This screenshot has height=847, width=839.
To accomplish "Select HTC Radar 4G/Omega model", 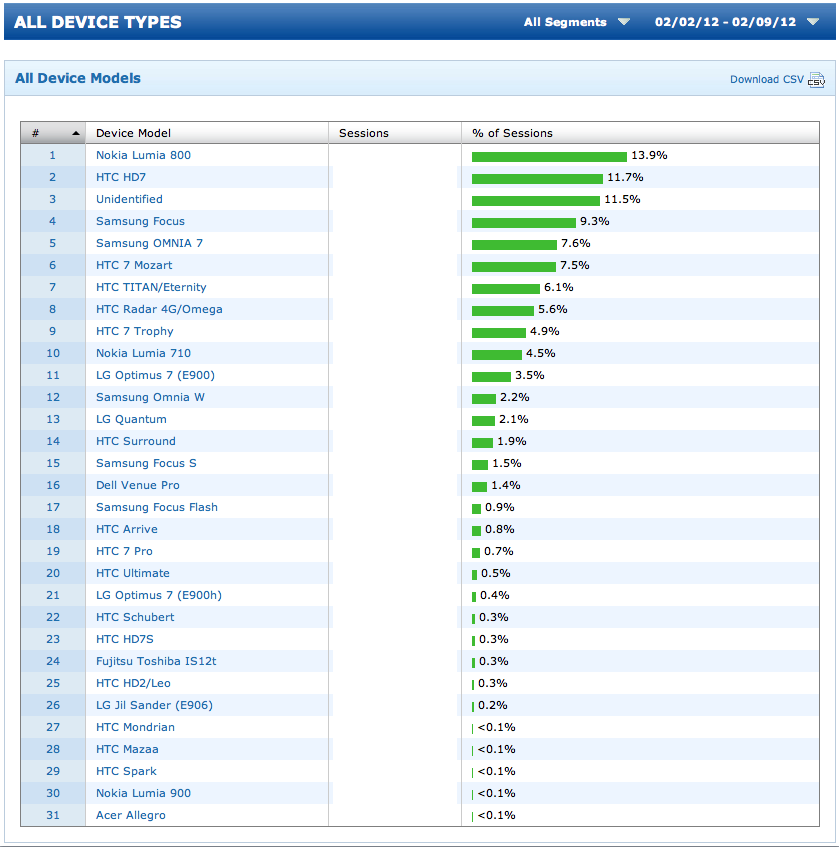I will pos(159,309).
